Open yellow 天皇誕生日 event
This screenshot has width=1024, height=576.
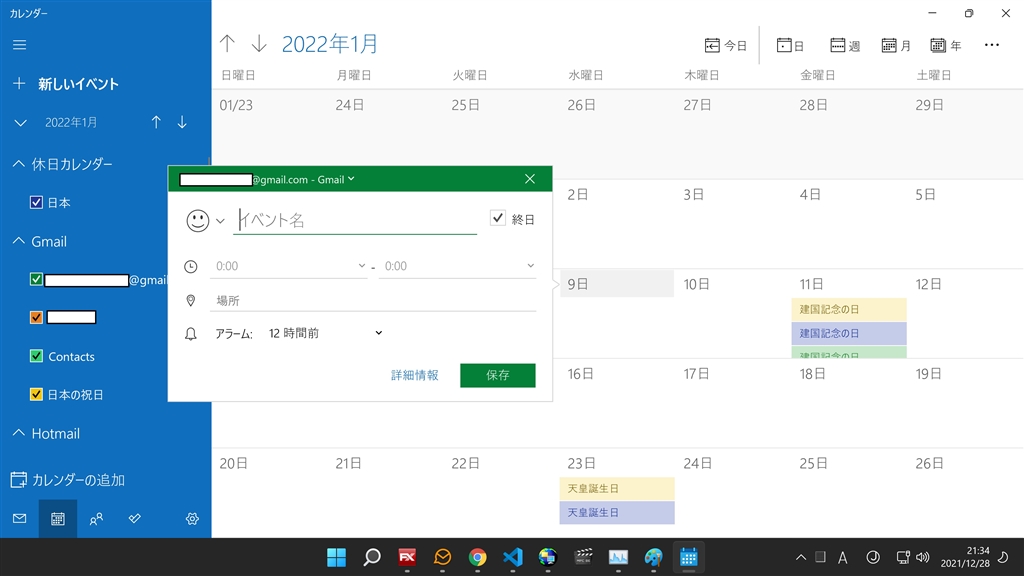coord(617,488)
